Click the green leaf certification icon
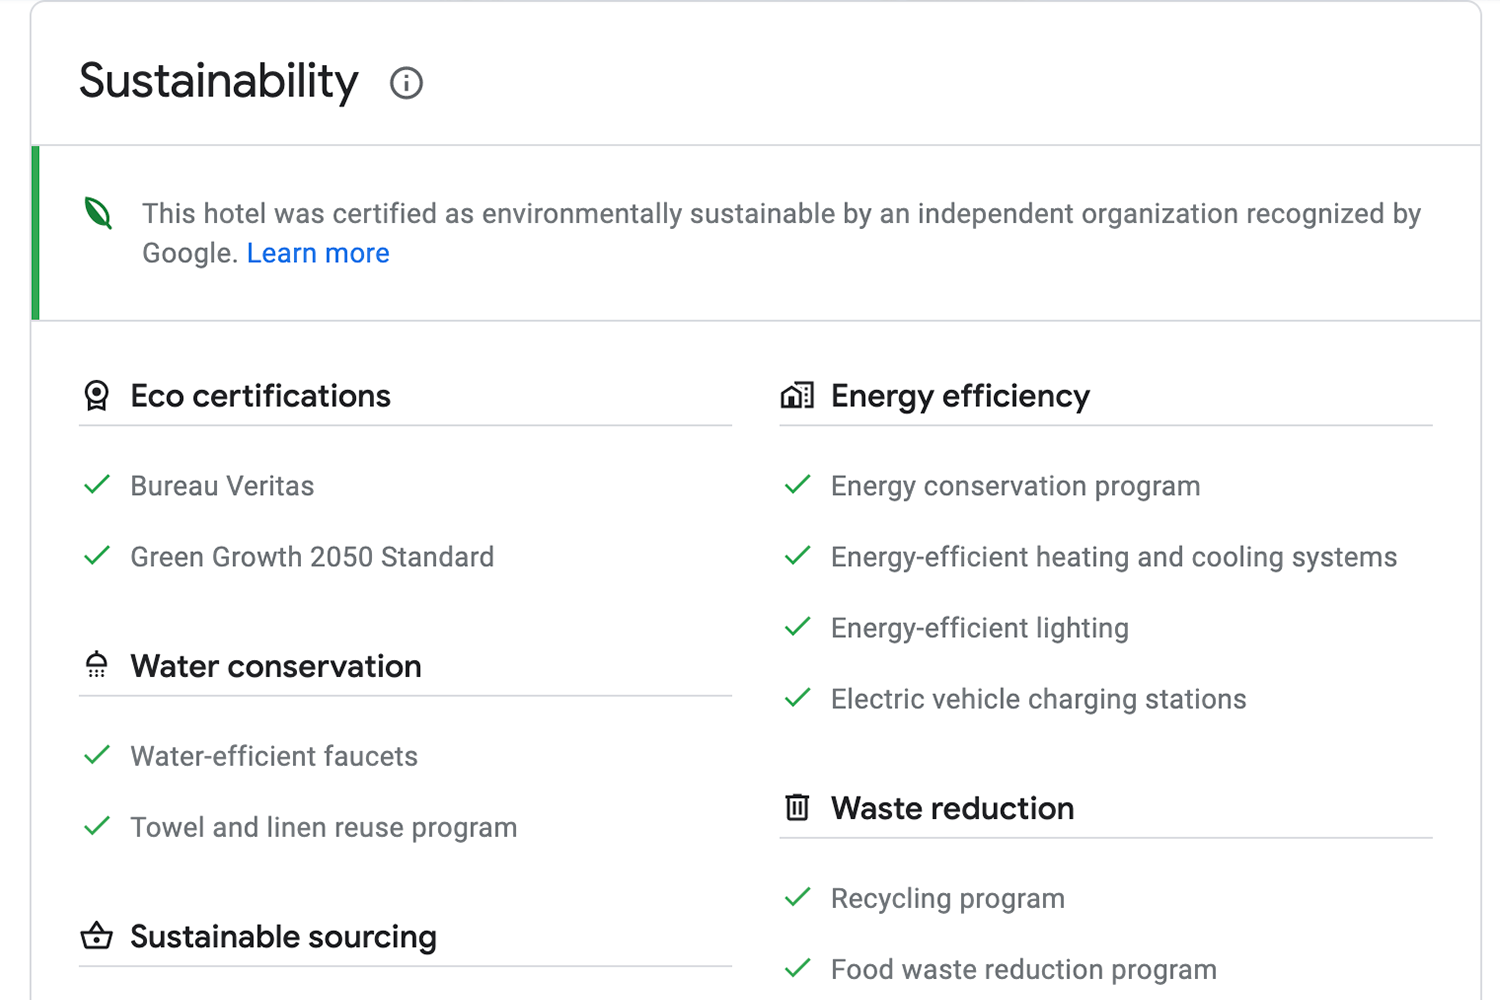Image resolution: width=1500 pixels, height=1000 pixels. (98, 213)
